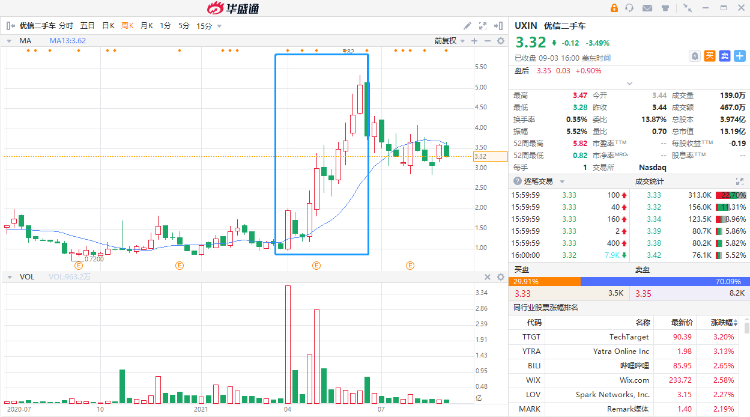Close the VOL indicator panel
Viewport: 750px width, 417px height.
[x=487, y=277]
